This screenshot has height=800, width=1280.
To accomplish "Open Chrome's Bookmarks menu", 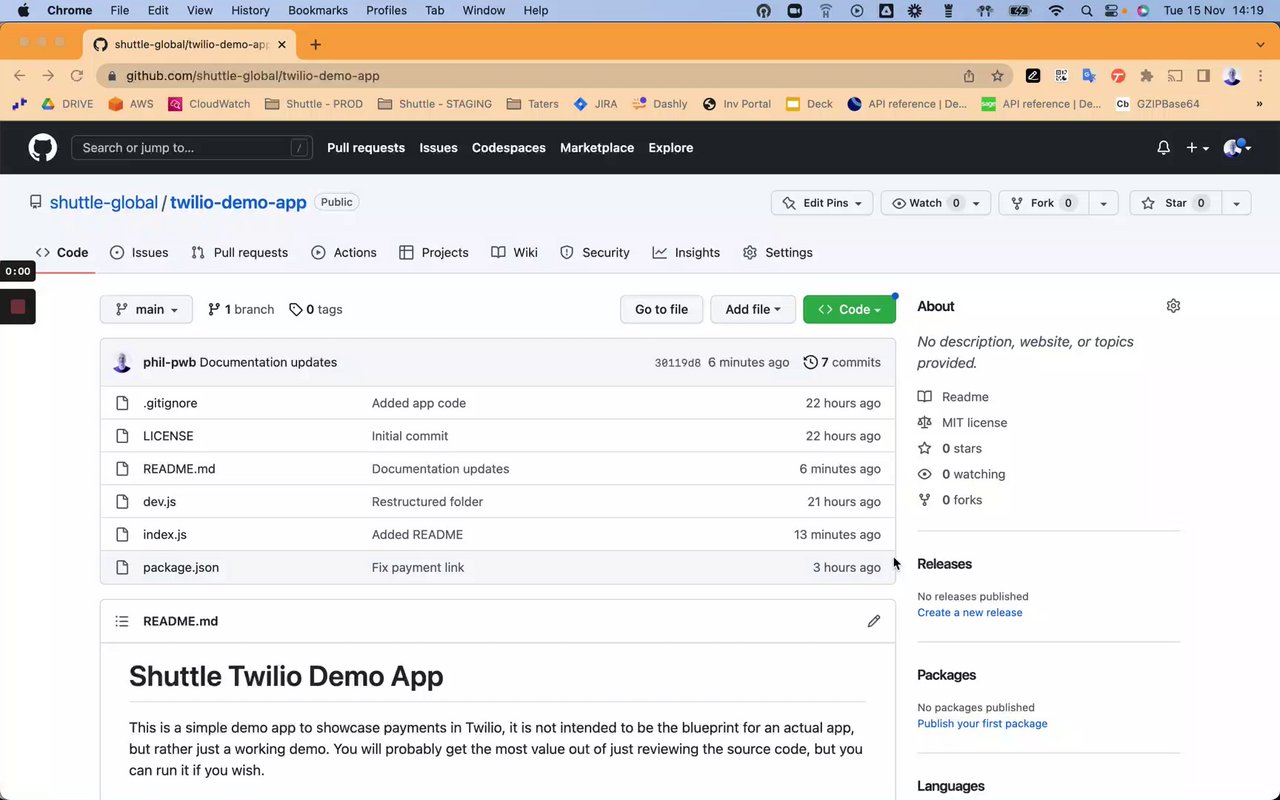I will (x=318, y=11).
